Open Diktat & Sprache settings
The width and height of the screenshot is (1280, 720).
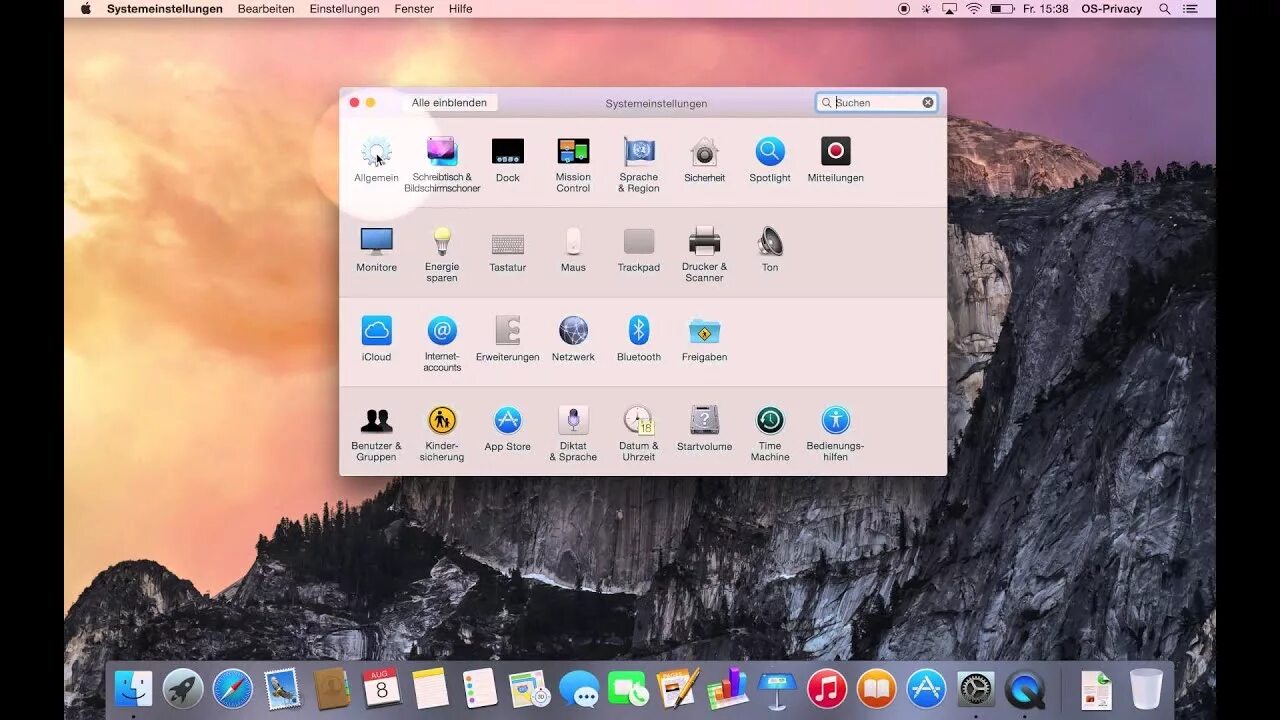coord(573,434)
